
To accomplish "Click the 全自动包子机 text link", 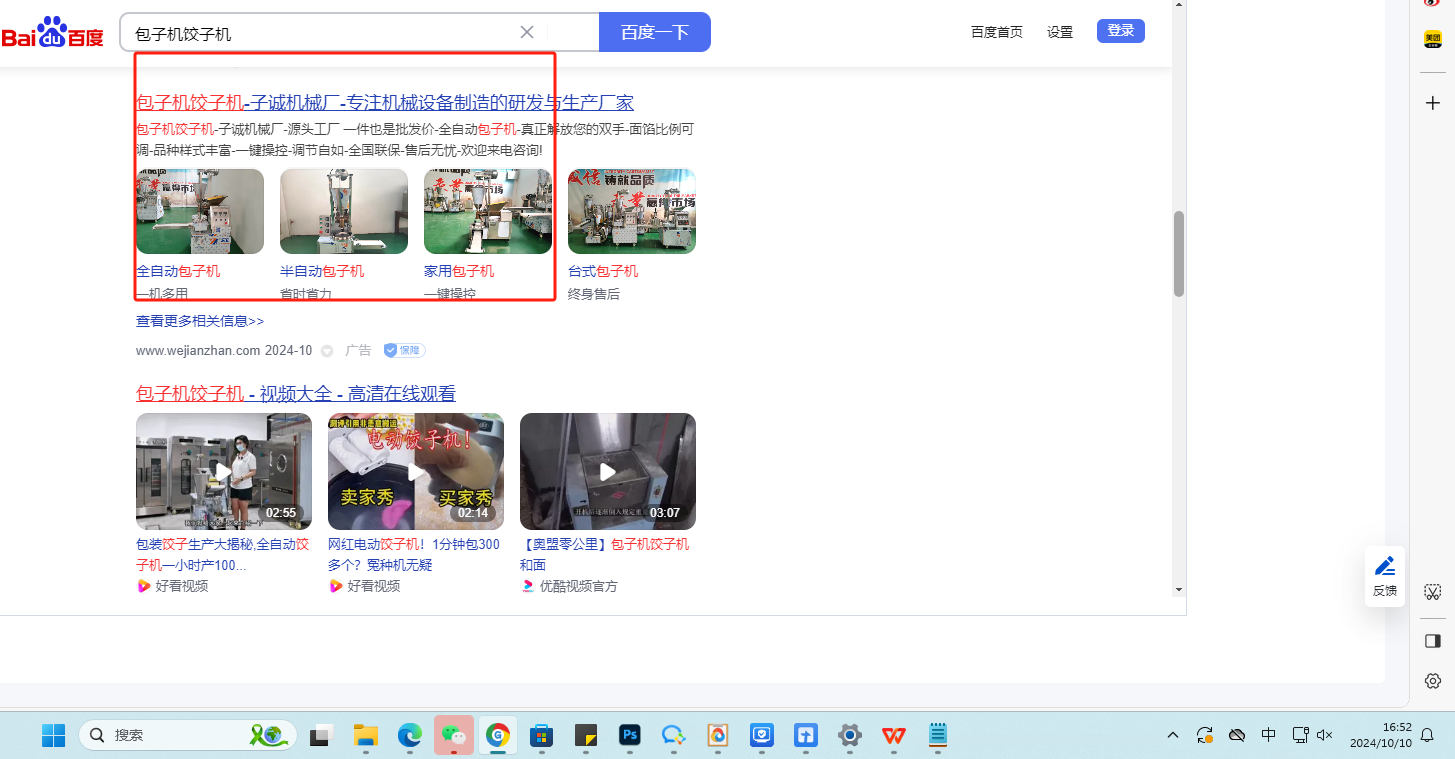I will point(178,271).
